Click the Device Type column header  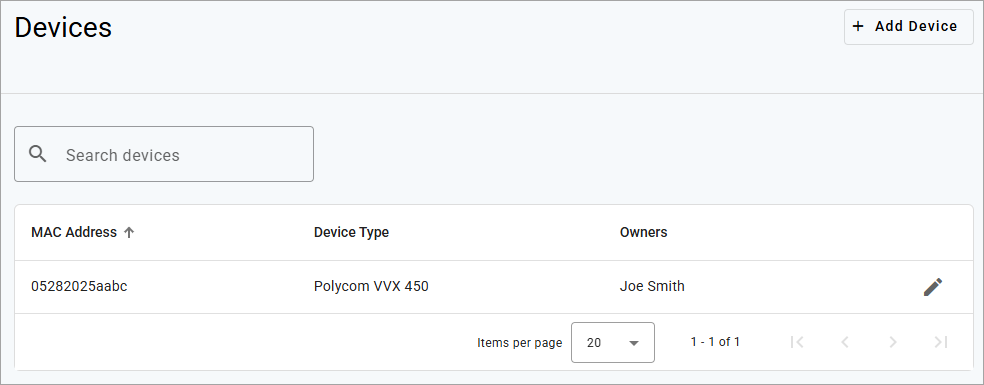pos(351,232)
